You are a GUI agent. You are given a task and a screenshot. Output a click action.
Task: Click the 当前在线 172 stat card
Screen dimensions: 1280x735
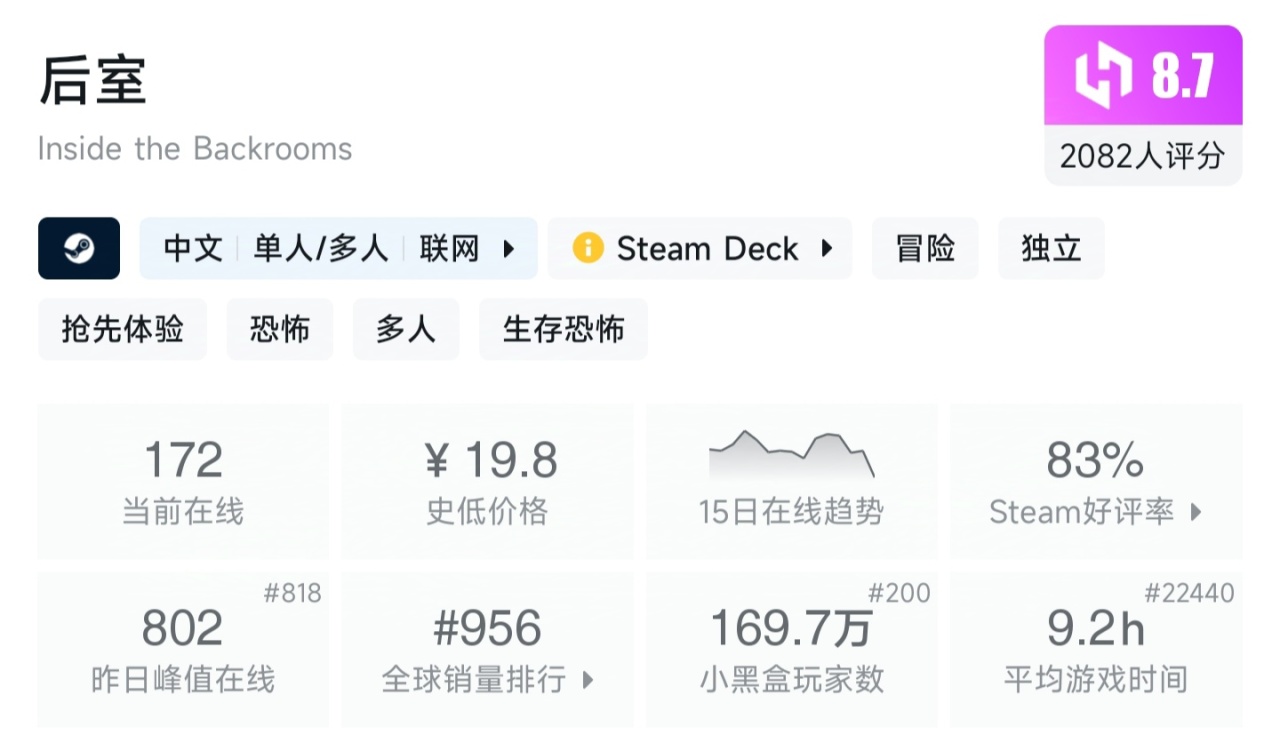183,481
